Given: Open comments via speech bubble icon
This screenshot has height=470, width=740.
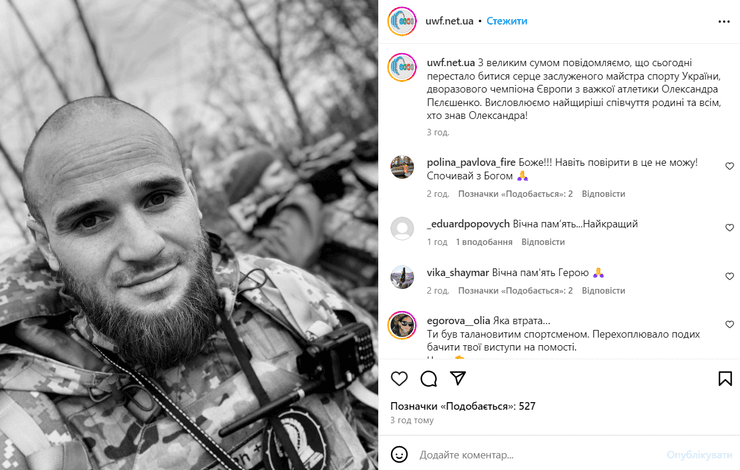Looking at the screenshot, I should pos(429,378).
